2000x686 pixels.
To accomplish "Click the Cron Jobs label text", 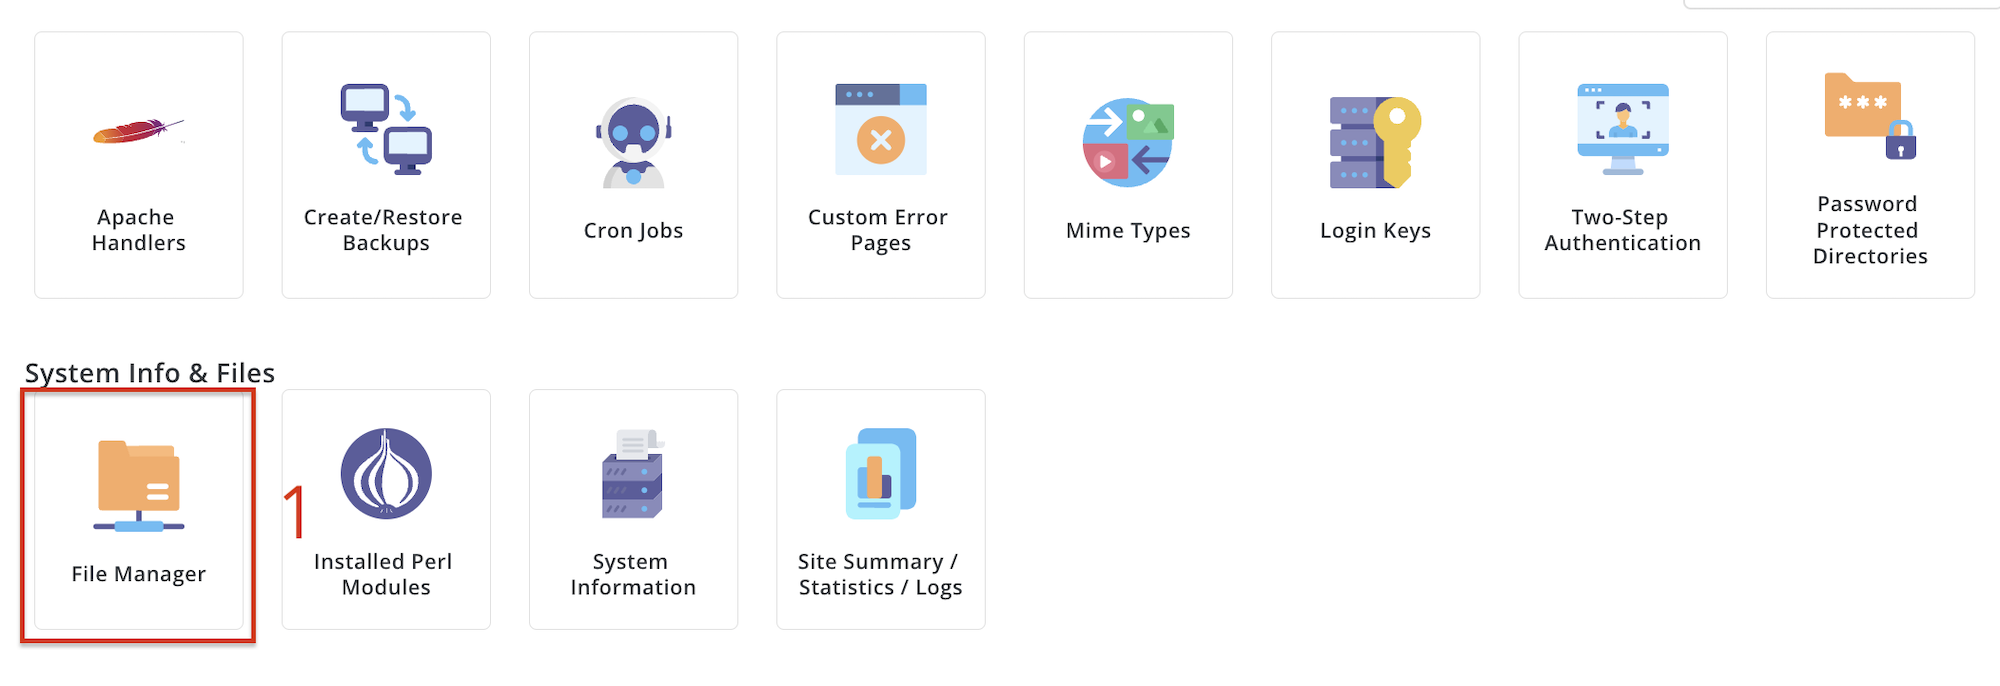I will click(x=633, y=231).
